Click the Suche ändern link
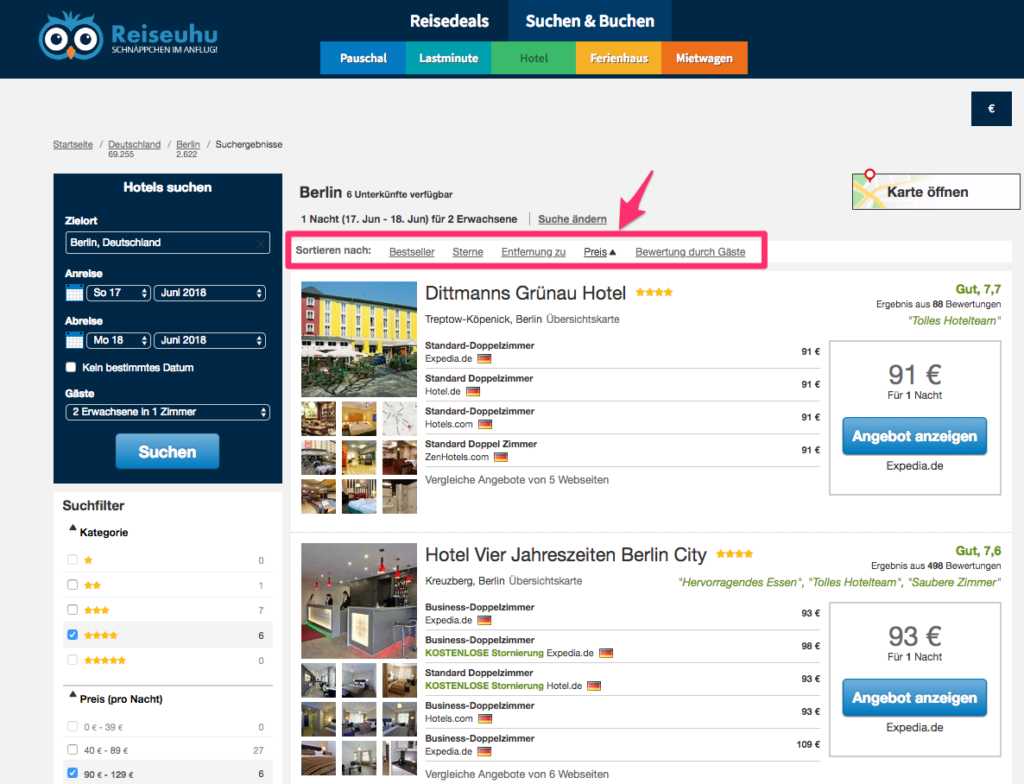1024x784 pixels. click(x=572, y=219)
